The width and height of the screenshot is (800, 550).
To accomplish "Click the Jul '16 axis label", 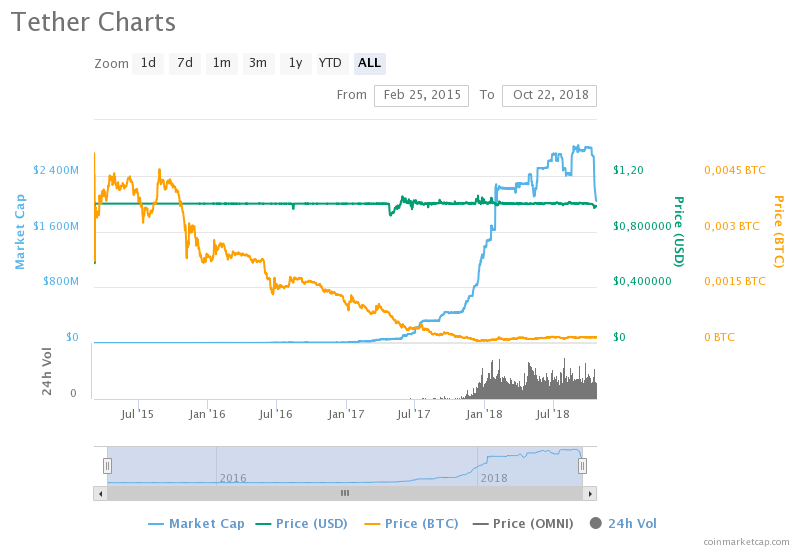I will click(x=276, y=414).
